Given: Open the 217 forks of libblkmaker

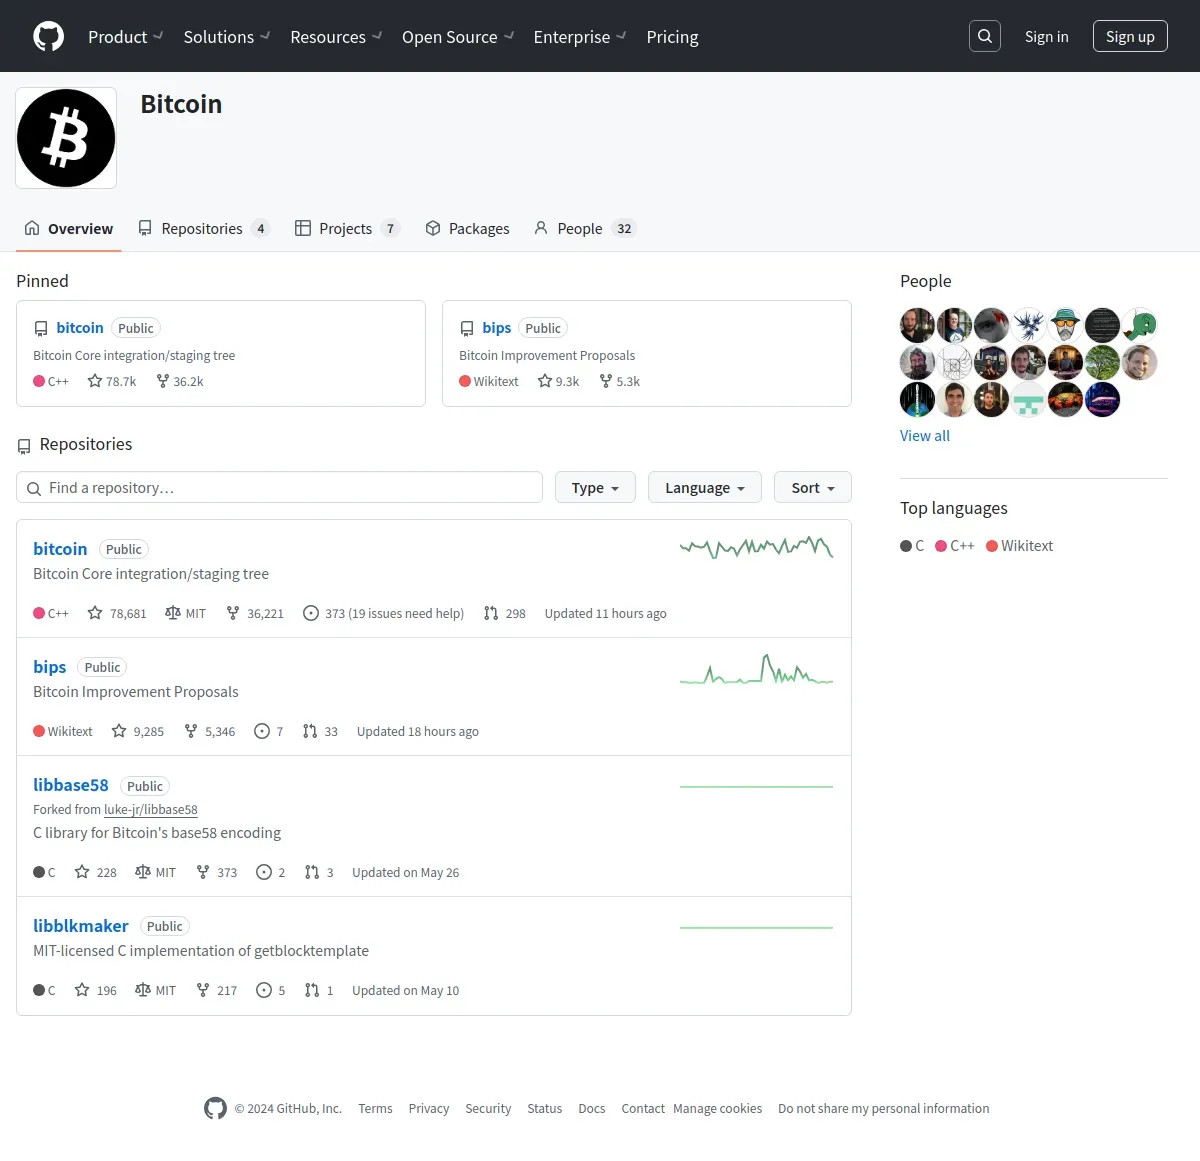Looking at the screenshot, I should [x=217, y=990].
